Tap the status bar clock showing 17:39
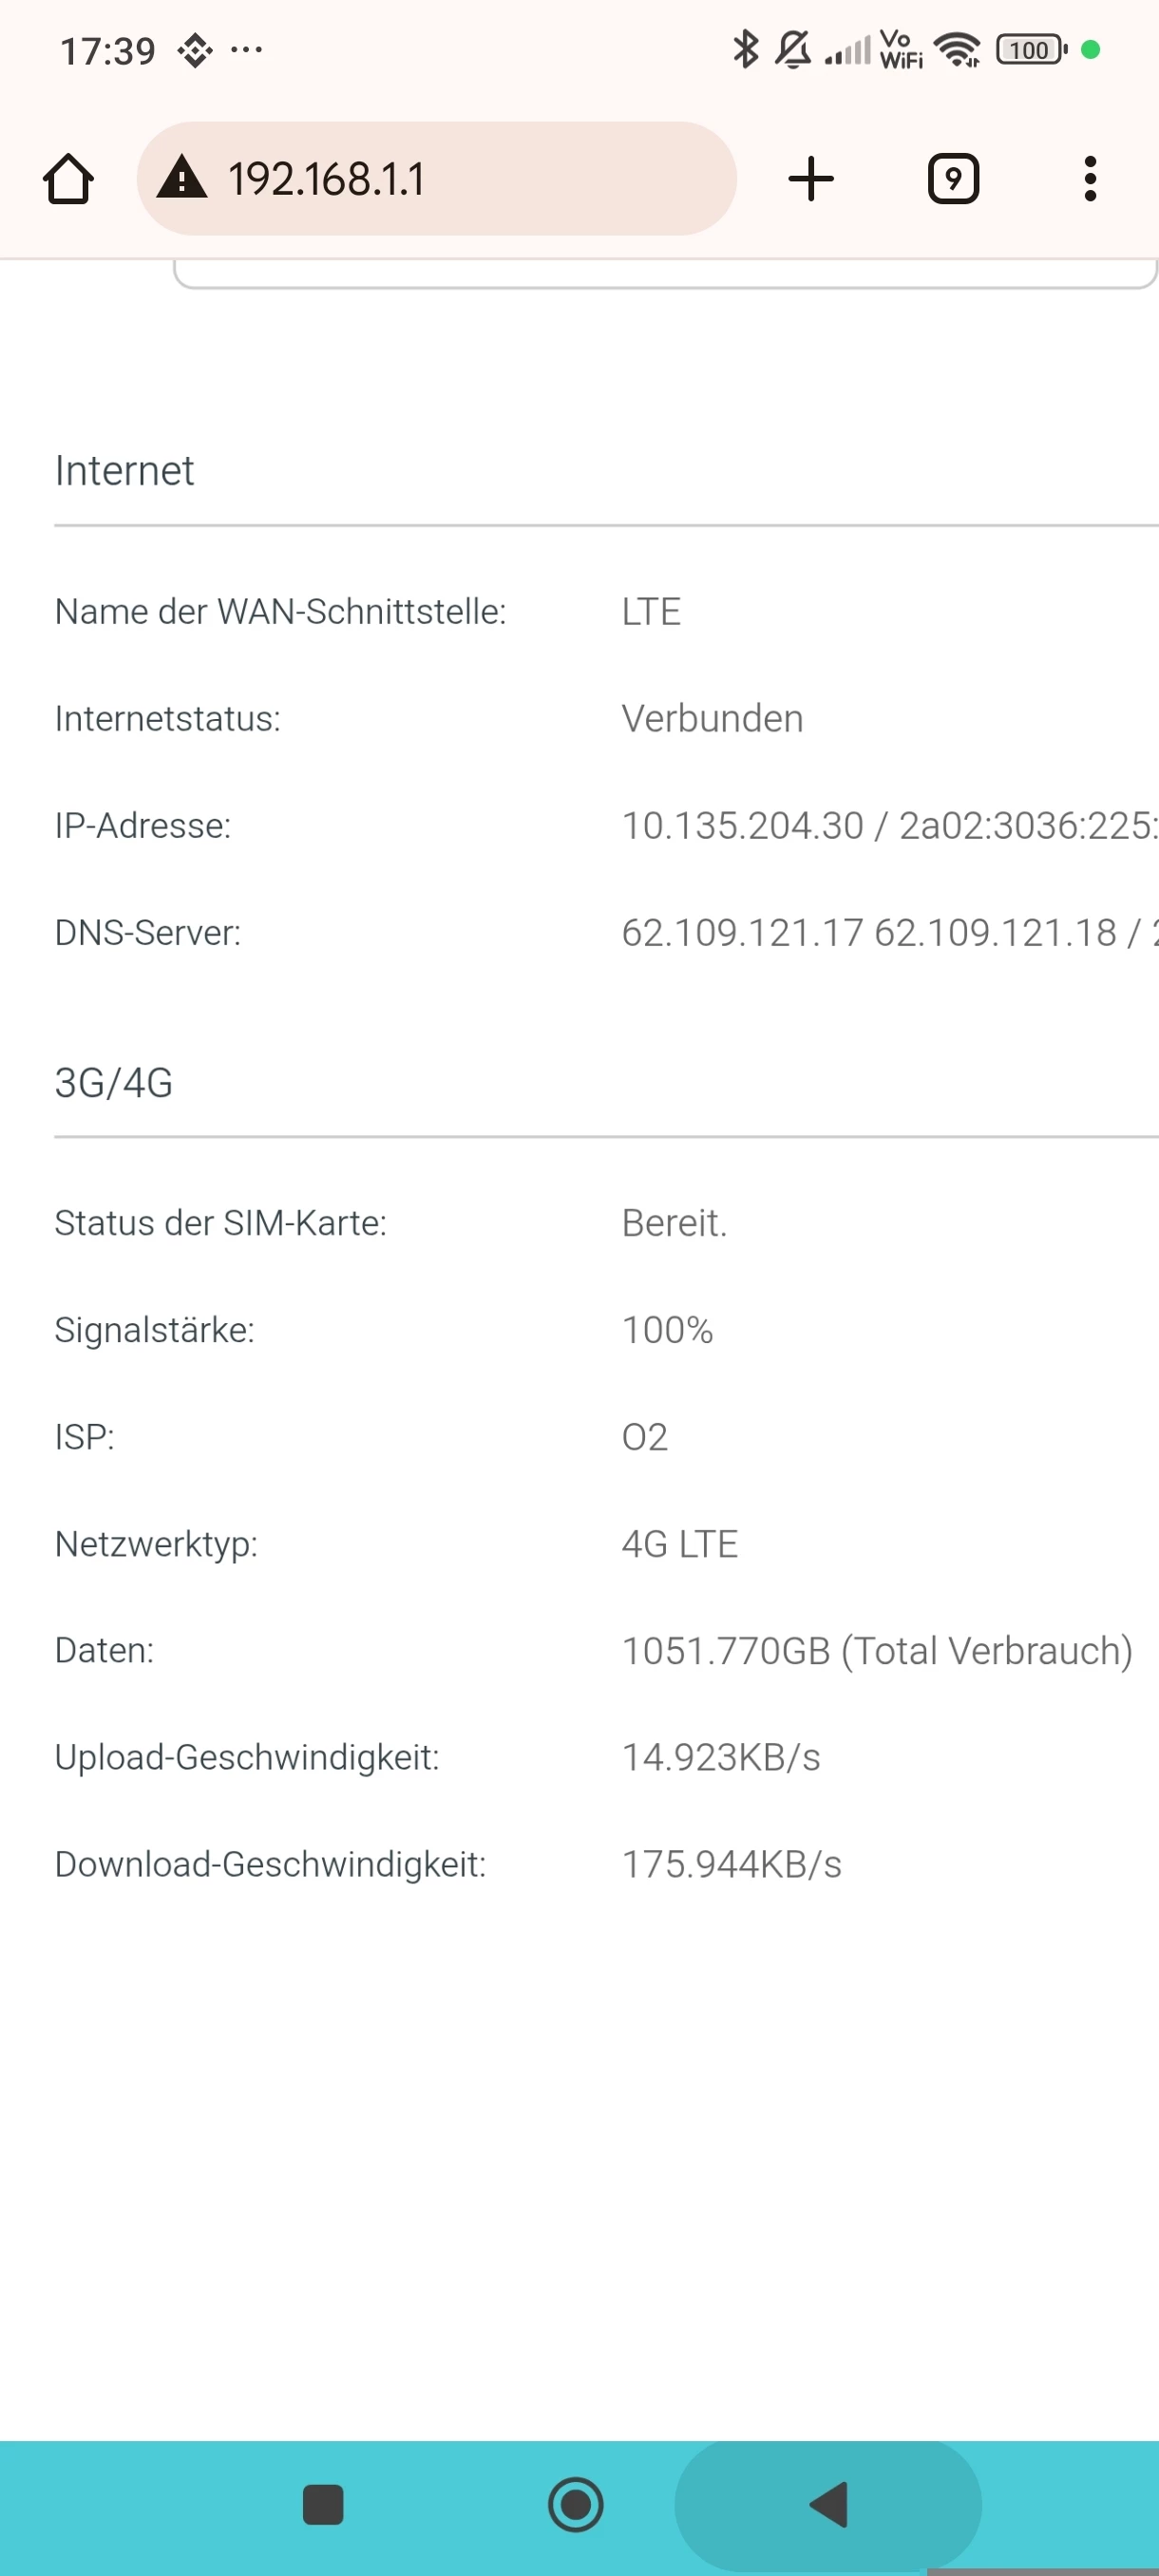Viewport: 1159px width, 2576px height. (x=108, y=50)
